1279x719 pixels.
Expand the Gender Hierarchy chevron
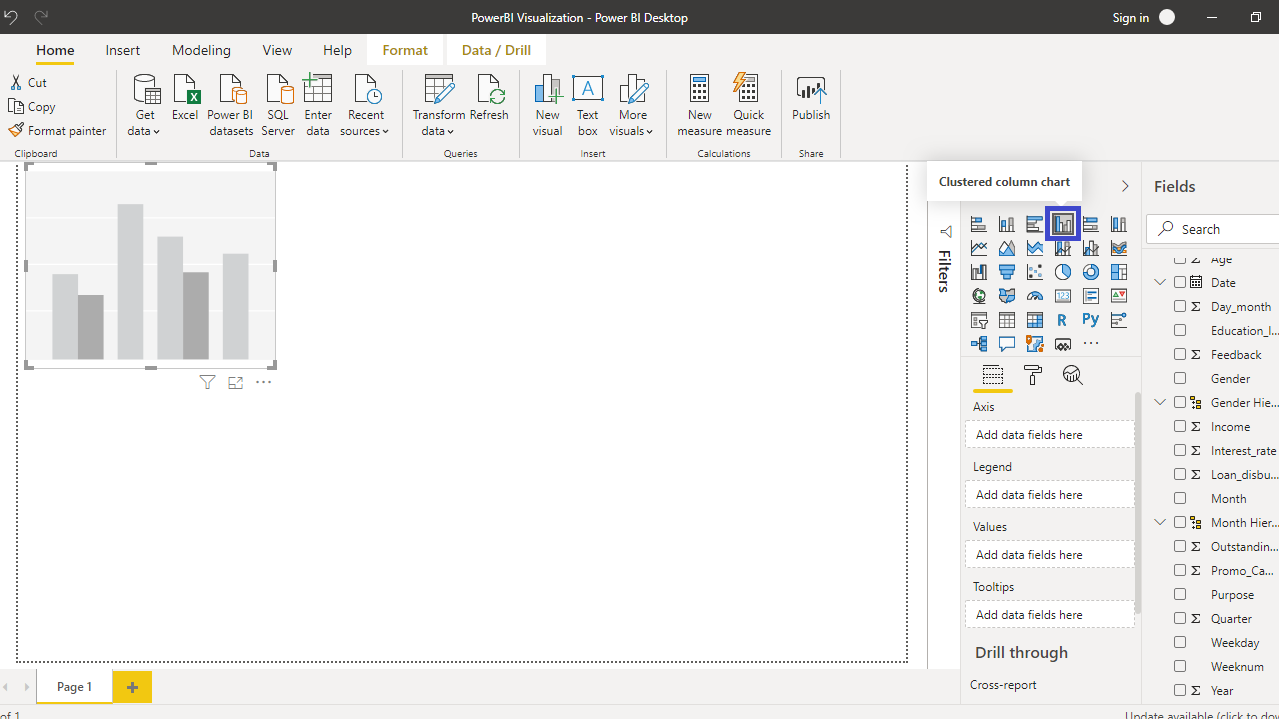[1161, 402]
